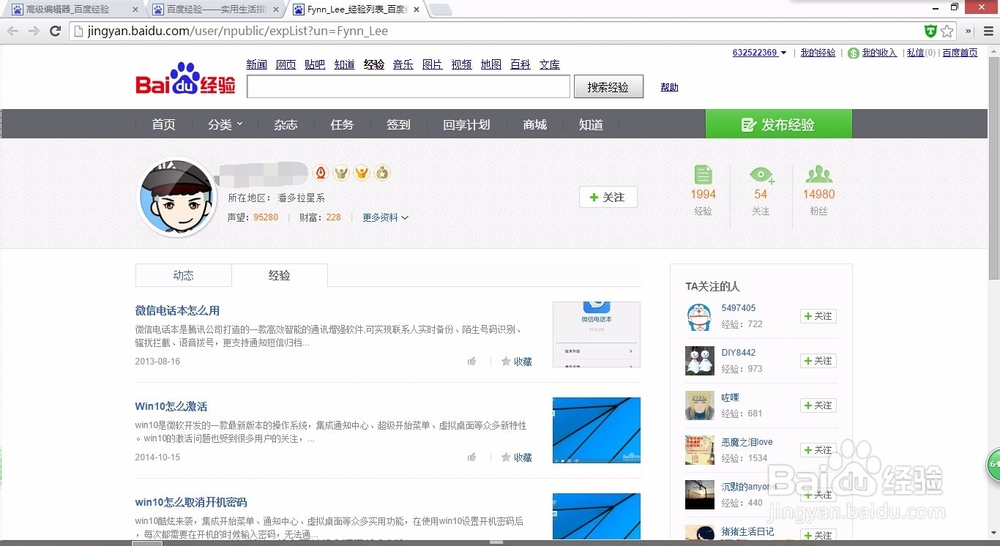The width and height of the screenshot is (1000, 546).
Task: Open the 首页 nav item
Action: pos(163,124)
